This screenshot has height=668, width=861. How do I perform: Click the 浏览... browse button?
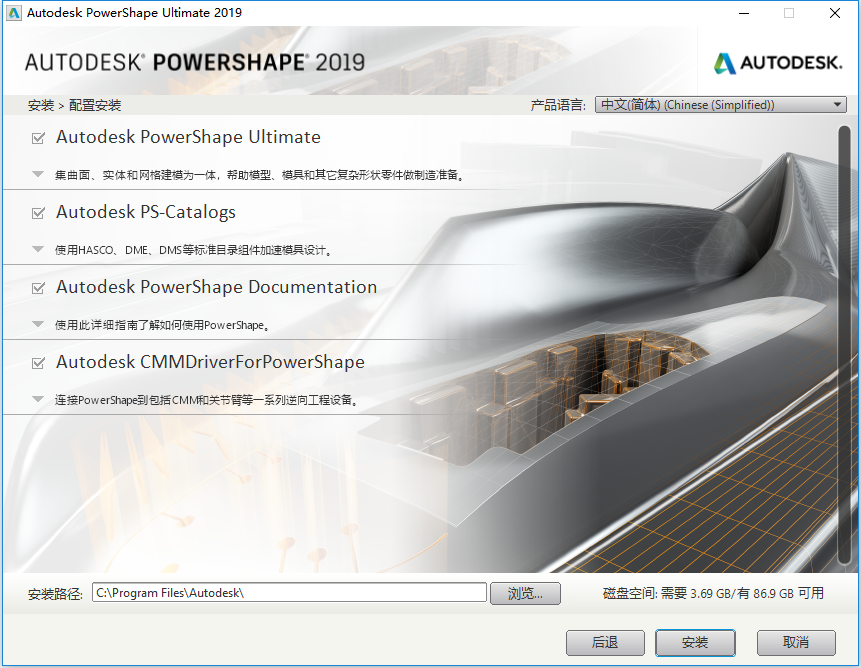(x=525, y=593)
